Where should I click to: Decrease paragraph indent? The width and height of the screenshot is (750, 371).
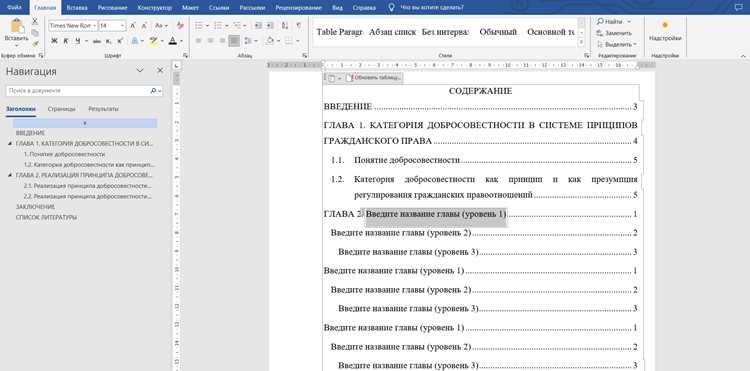pyautogui.click(x=258, y=25)
